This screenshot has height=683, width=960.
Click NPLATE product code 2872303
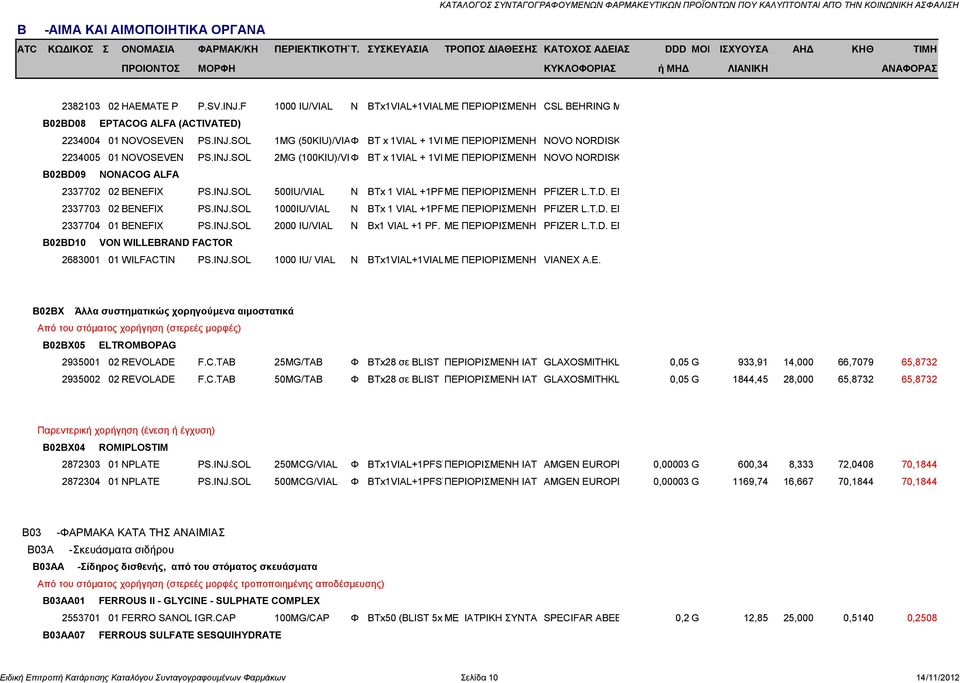point(81,465)
